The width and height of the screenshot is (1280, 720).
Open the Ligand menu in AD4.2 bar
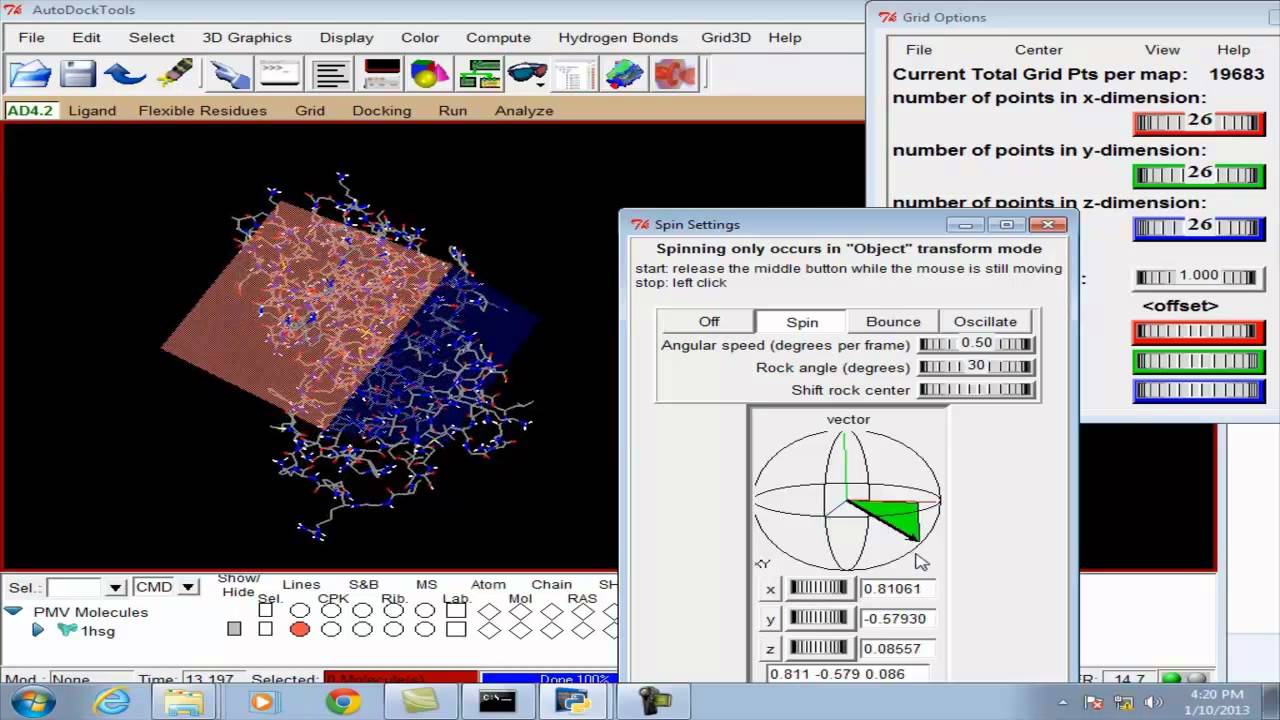click(x=92, y=110)
